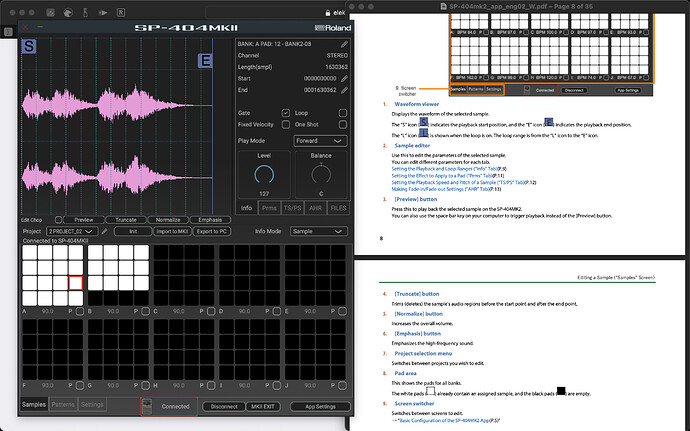Switch to the Info tab
The width and height of the screenshot is (690, 431).
point(246,208)
